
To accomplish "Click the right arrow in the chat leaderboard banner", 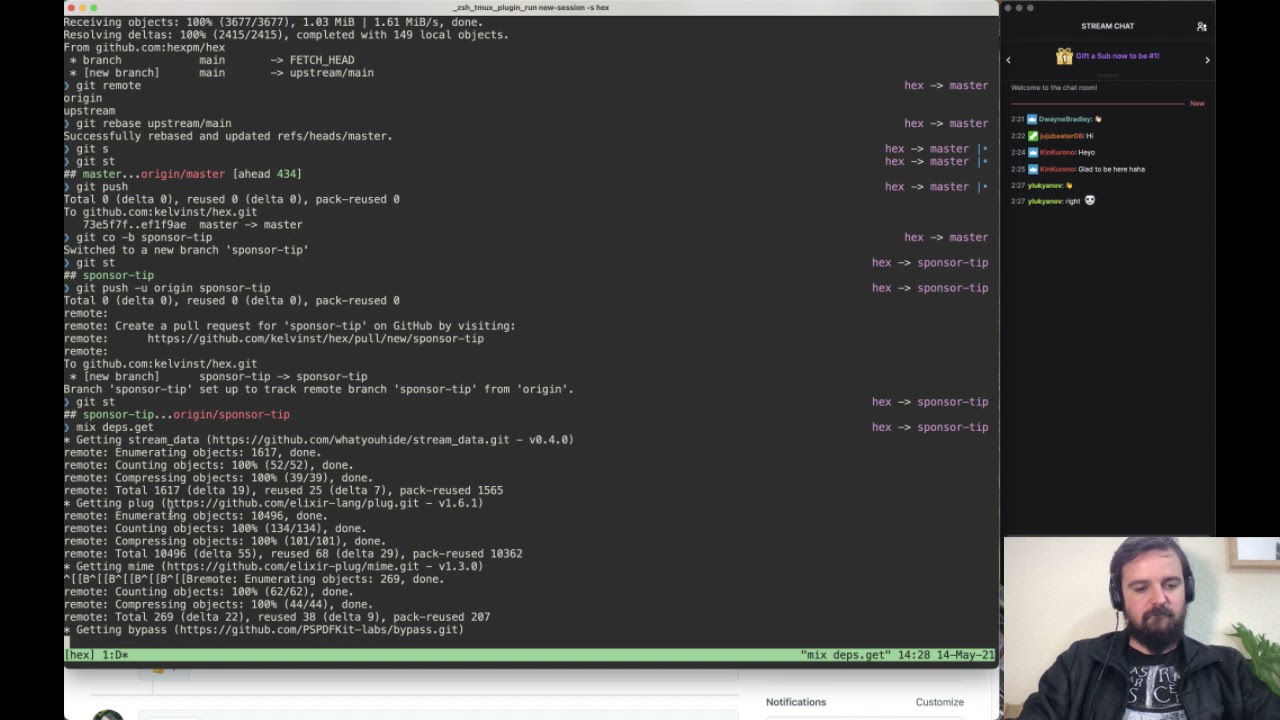I will point(1207,60).
